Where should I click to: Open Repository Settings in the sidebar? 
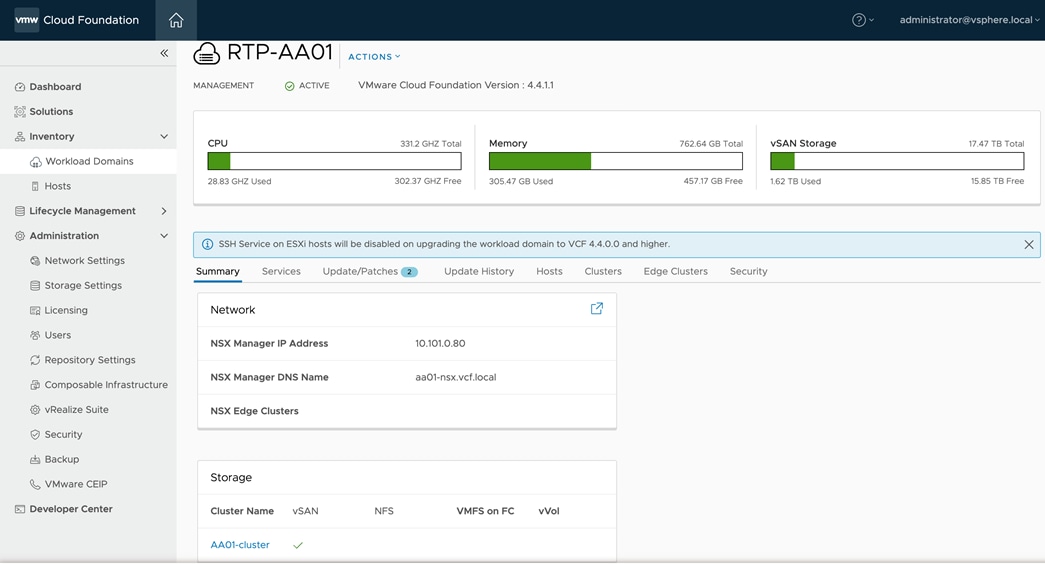(90, 360)
